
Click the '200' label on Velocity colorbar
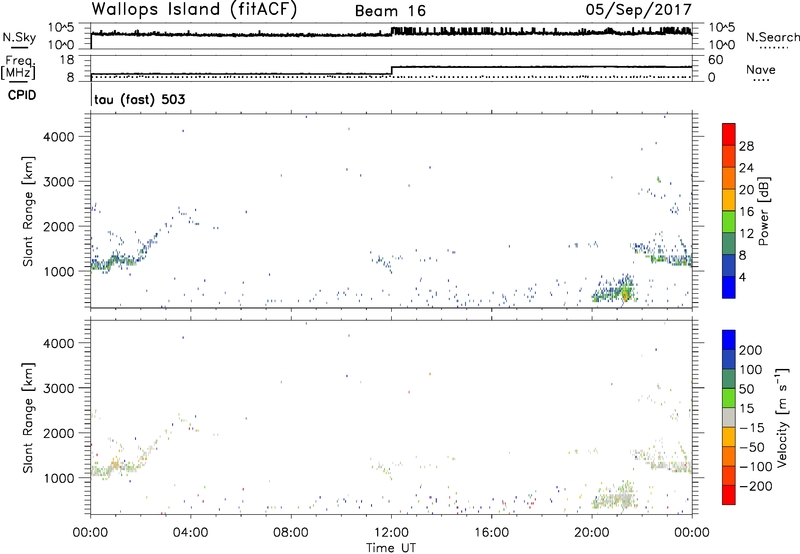751,350
